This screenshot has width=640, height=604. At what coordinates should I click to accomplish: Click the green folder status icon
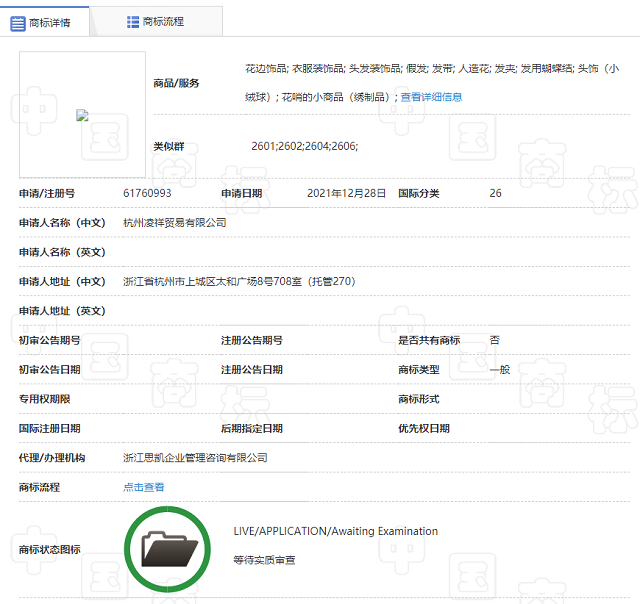tap(169, 549)
